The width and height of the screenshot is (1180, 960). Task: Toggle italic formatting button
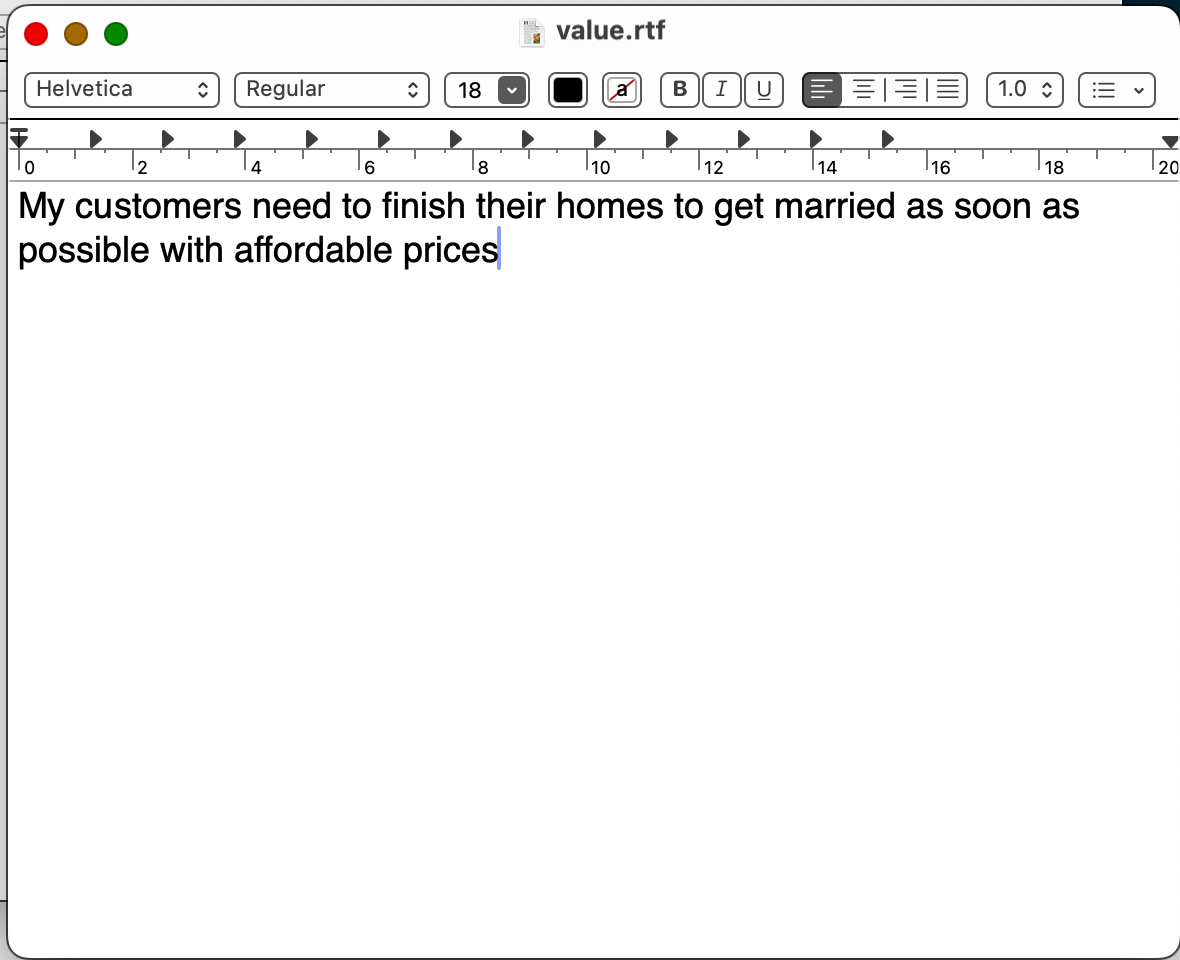(x=721, y=90)
